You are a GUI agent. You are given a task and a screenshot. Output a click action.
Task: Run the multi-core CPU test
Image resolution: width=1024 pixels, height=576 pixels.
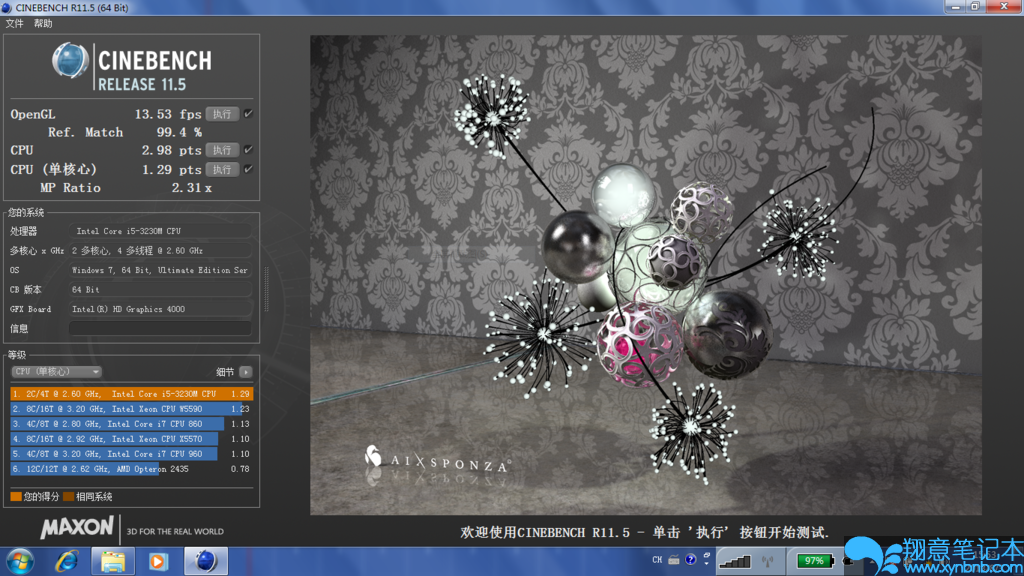tap(222, 150)
